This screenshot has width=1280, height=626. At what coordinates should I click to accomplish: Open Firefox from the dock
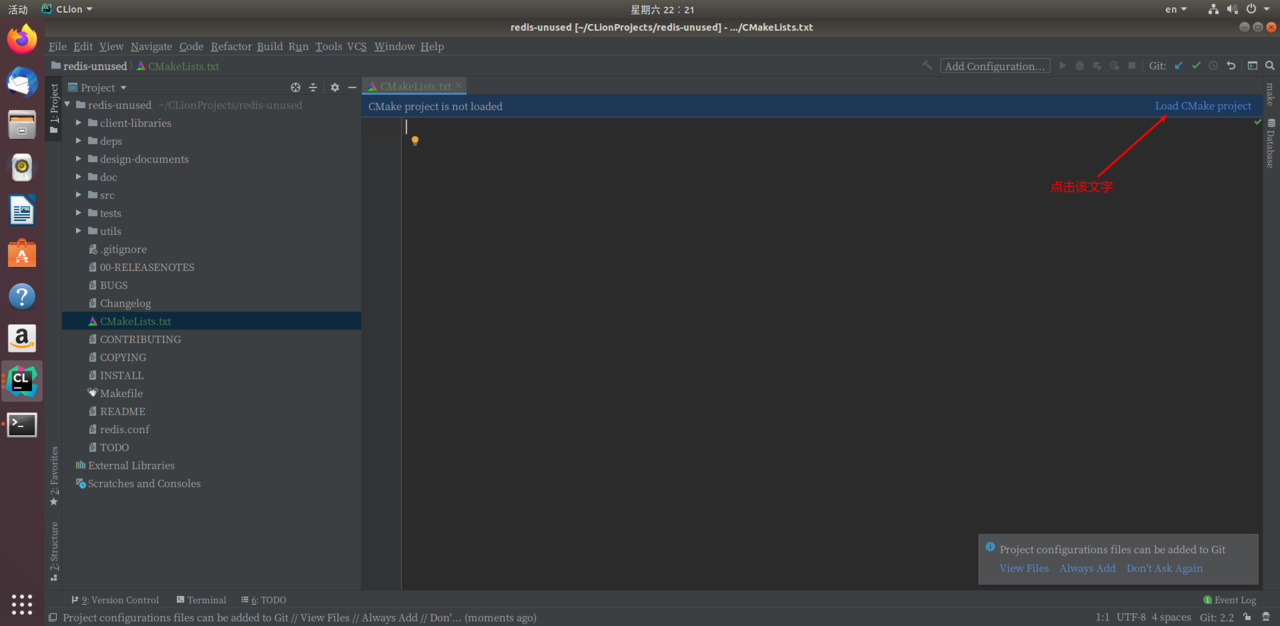22,40
